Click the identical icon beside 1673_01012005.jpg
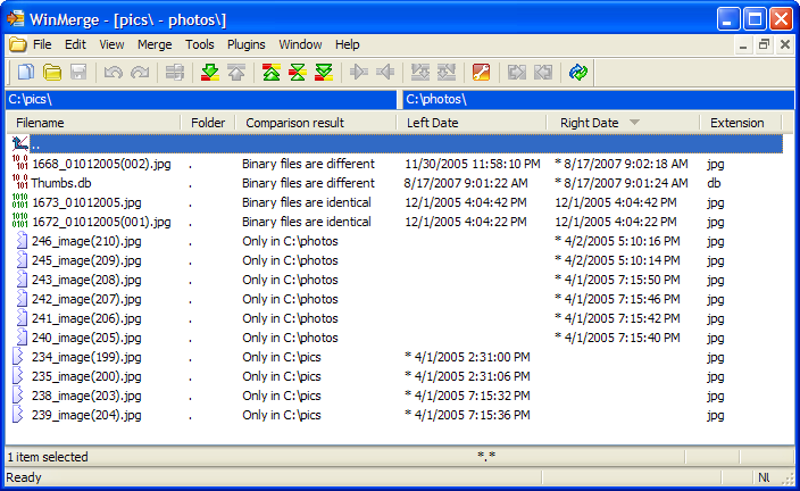 click(x=20, y=202)
